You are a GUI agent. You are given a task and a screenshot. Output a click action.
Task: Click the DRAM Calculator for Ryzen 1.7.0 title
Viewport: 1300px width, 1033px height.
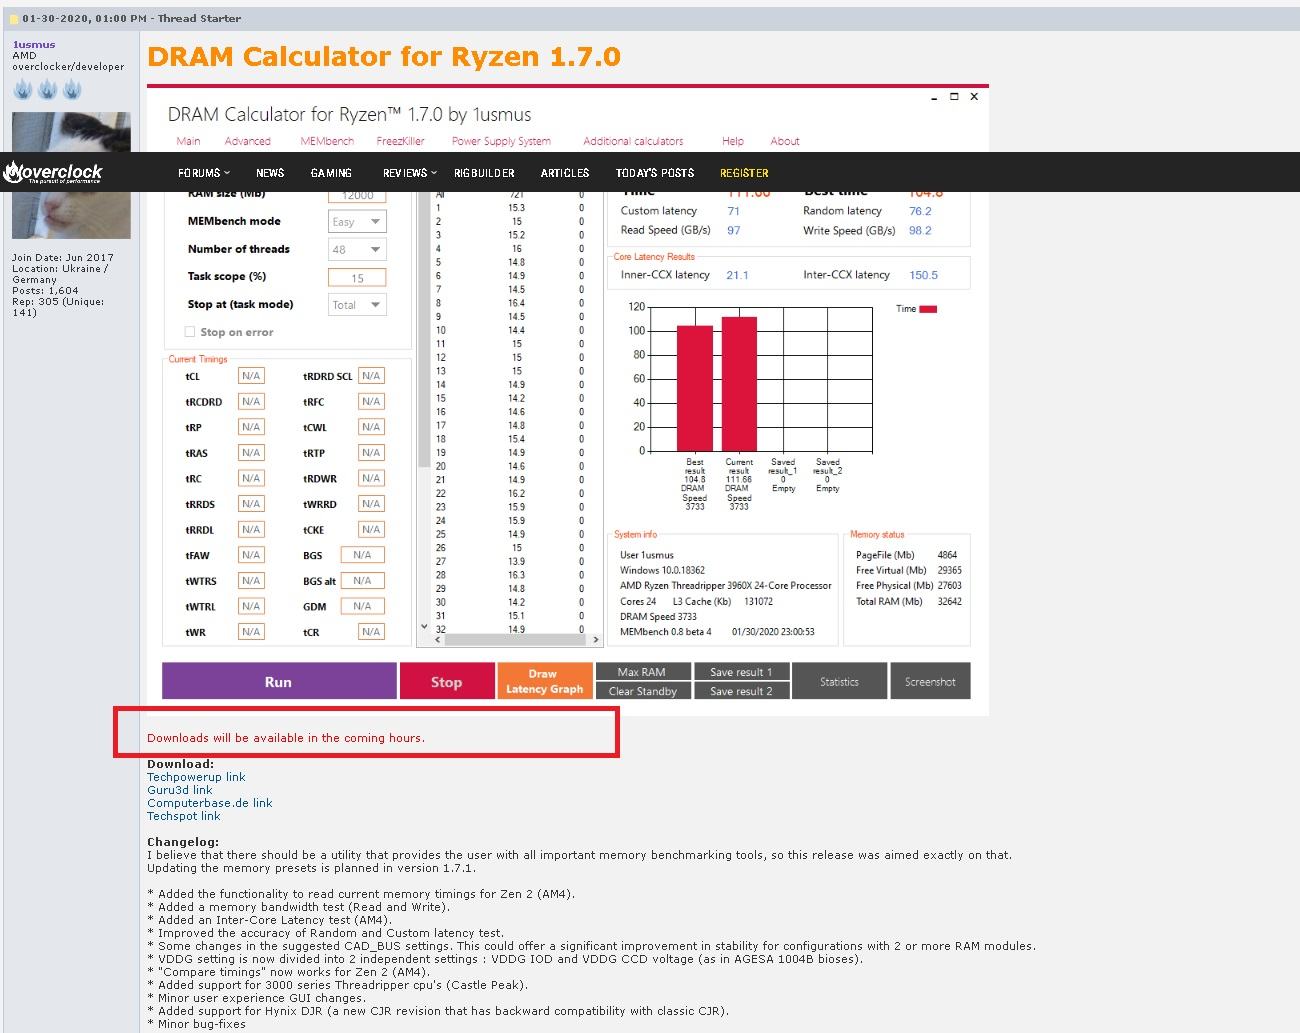coord(384,57)
